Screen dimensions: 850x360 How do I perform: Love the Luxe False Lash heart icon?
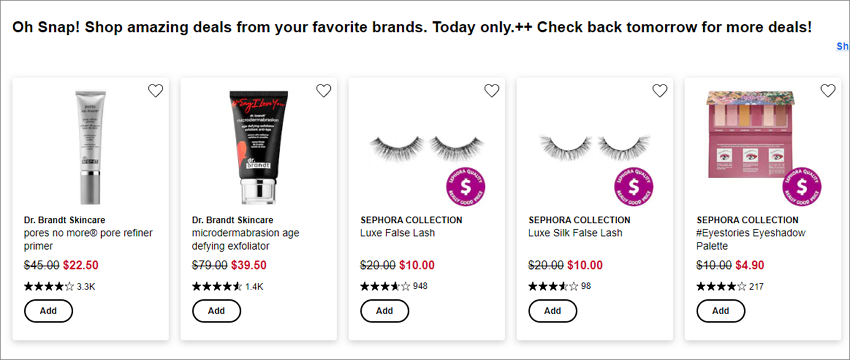pos(492,91)
